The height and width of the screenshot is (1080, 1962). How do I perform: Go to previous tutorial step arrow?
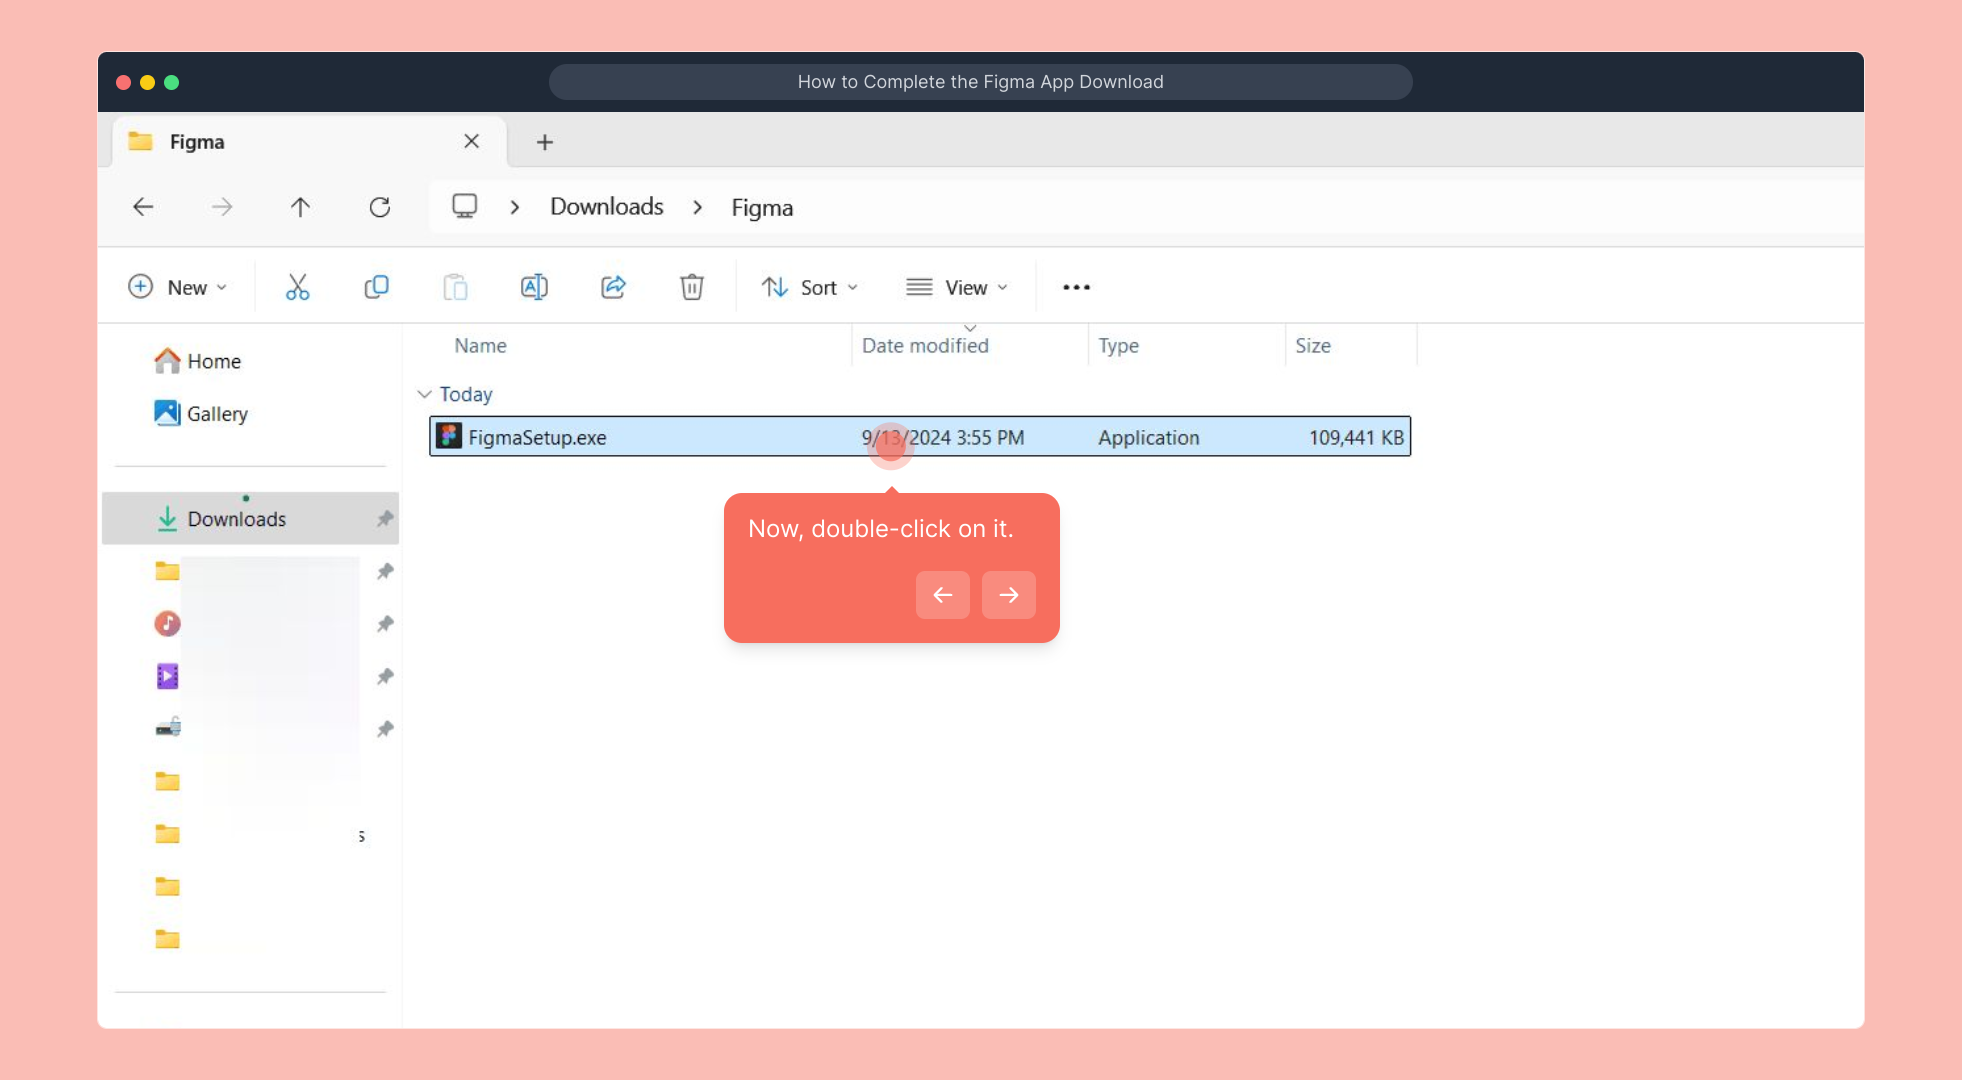coord(942,595)
